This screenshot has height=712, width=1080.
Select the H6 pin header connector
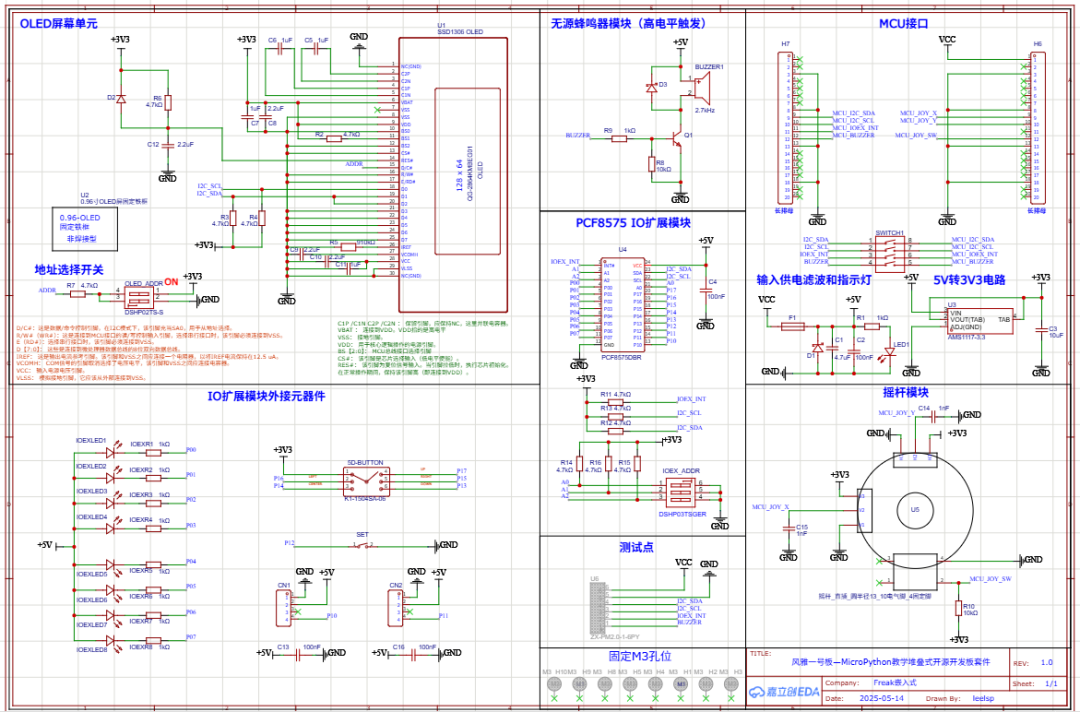point(1037,128)
